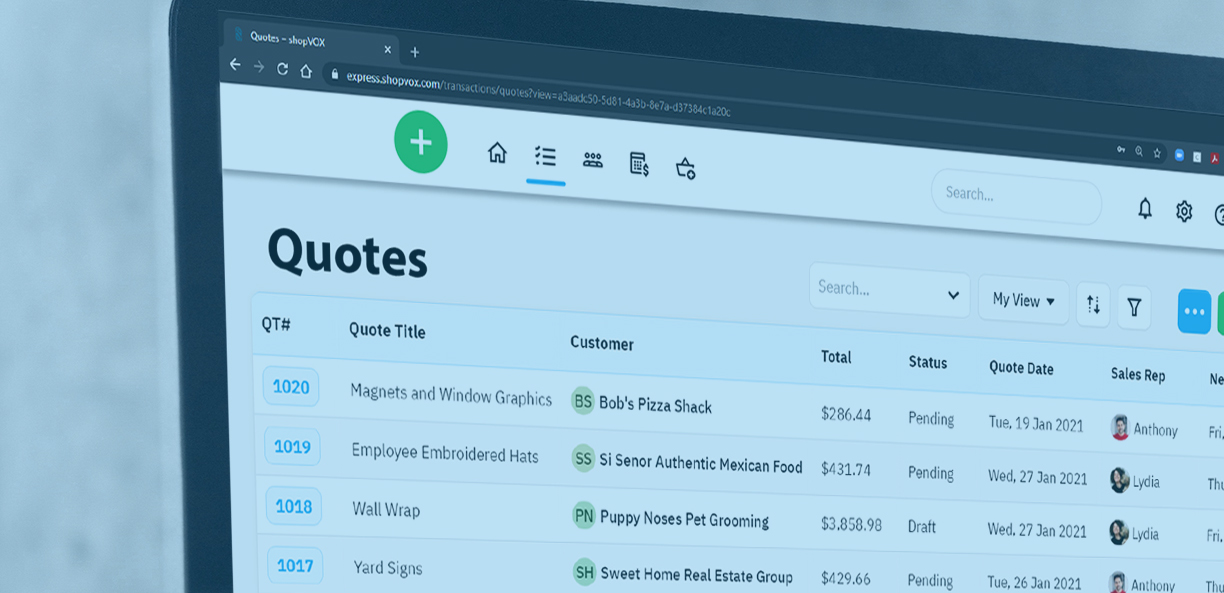Screen dimensions: 1224x593
Task: Select the checklist transactions nav icon
Action: (545, 156)
